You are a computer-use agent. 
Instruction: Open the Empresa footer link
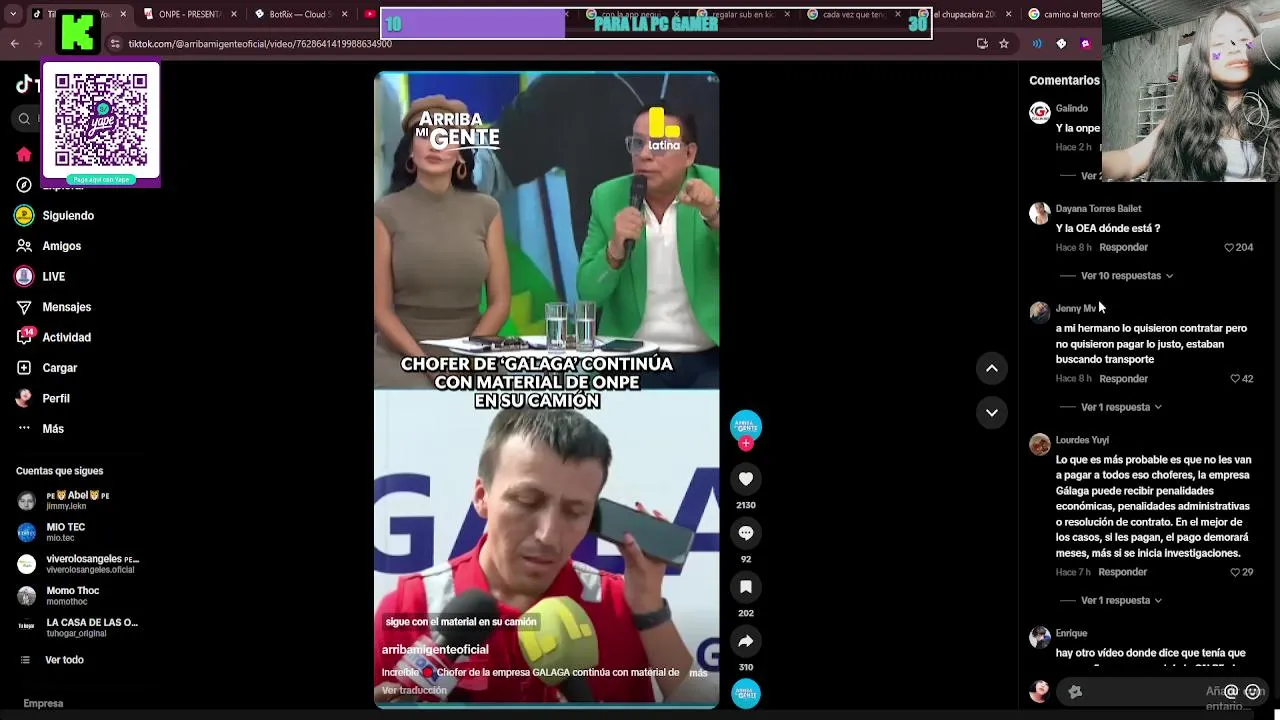pyautogui.click(x=43, y=703)
